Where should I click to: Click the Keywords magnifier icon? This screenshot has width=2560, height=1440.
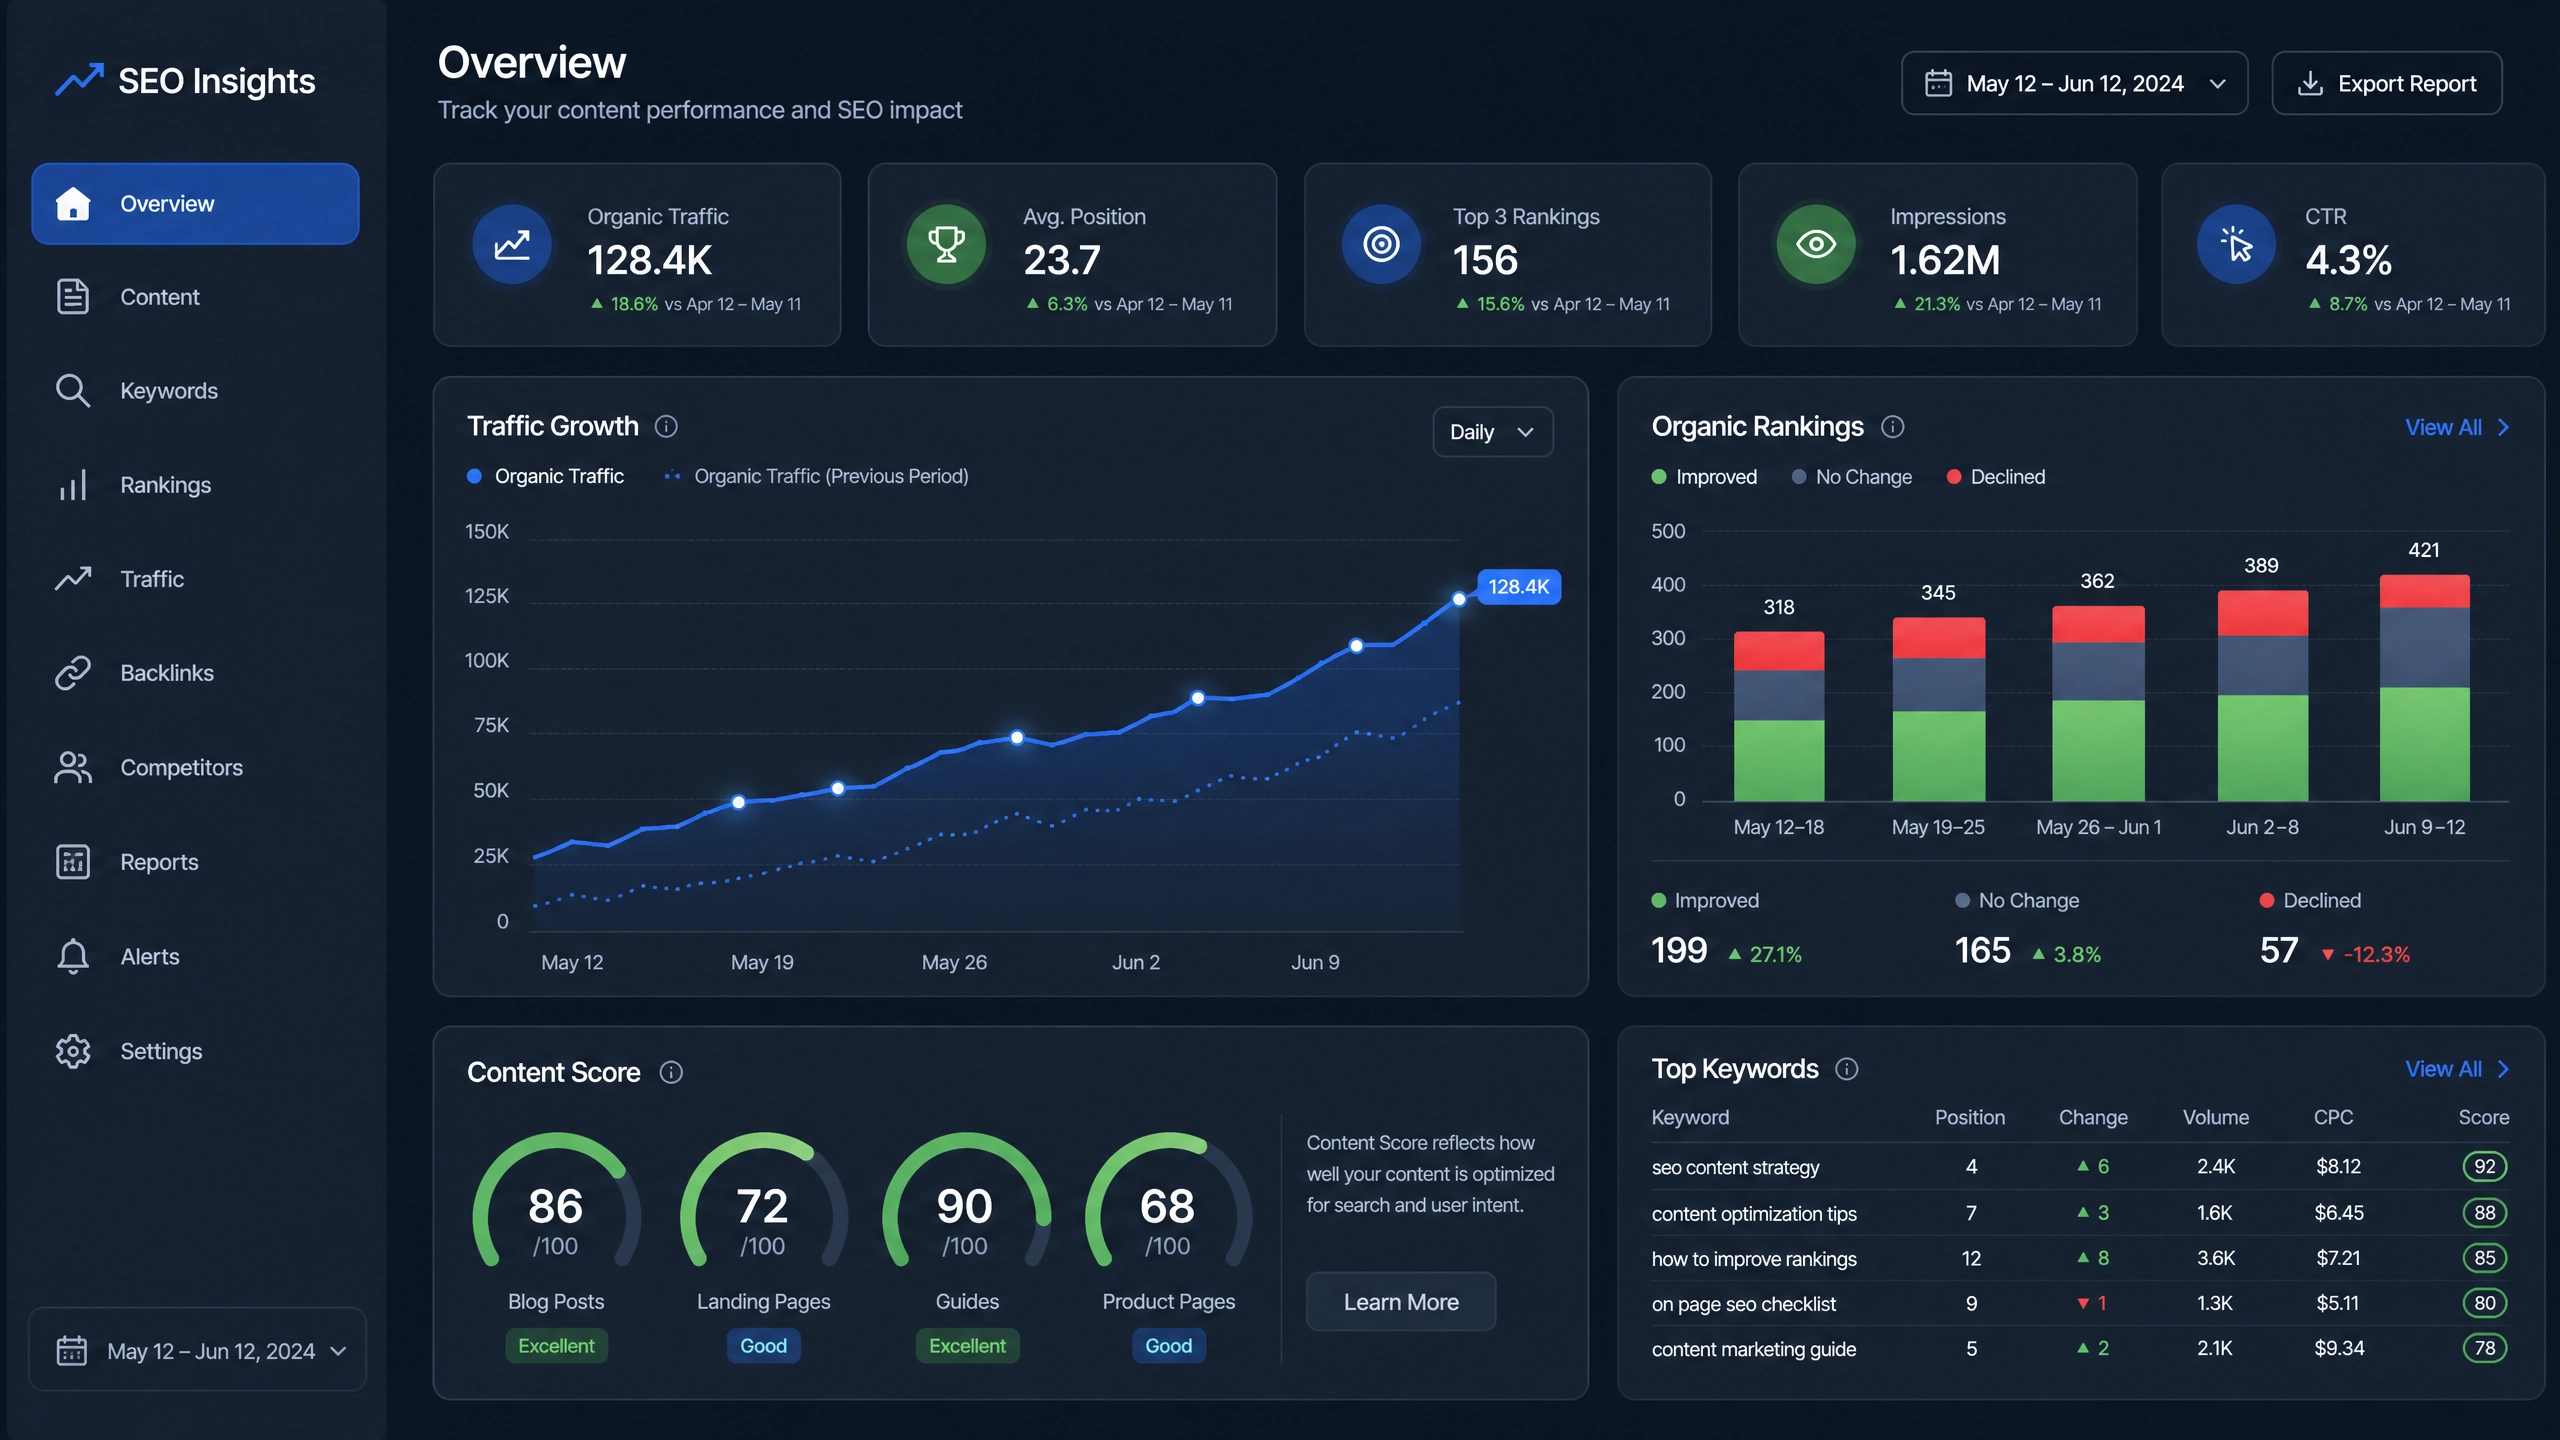pyautogui.click(x=73, y=391)
